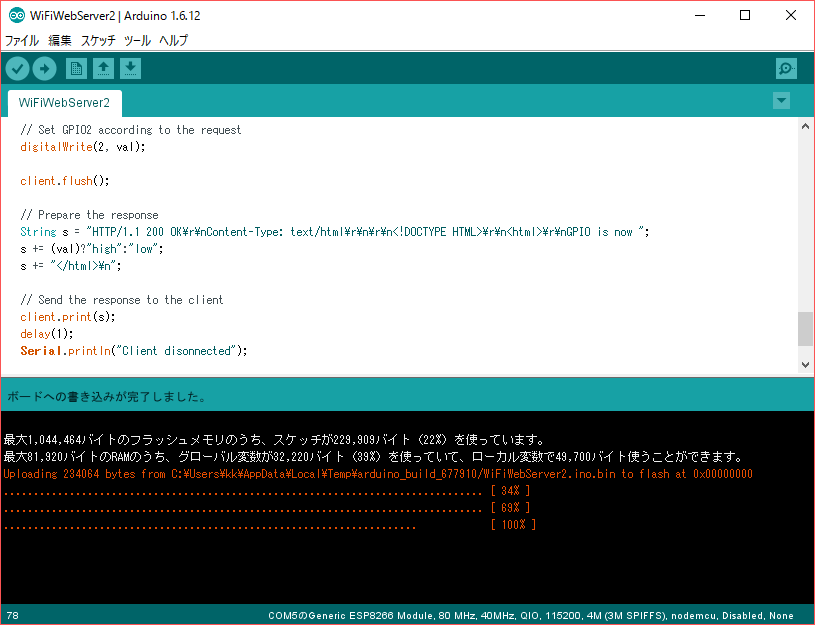Click the Open sketch up-arrow icon

103,69
